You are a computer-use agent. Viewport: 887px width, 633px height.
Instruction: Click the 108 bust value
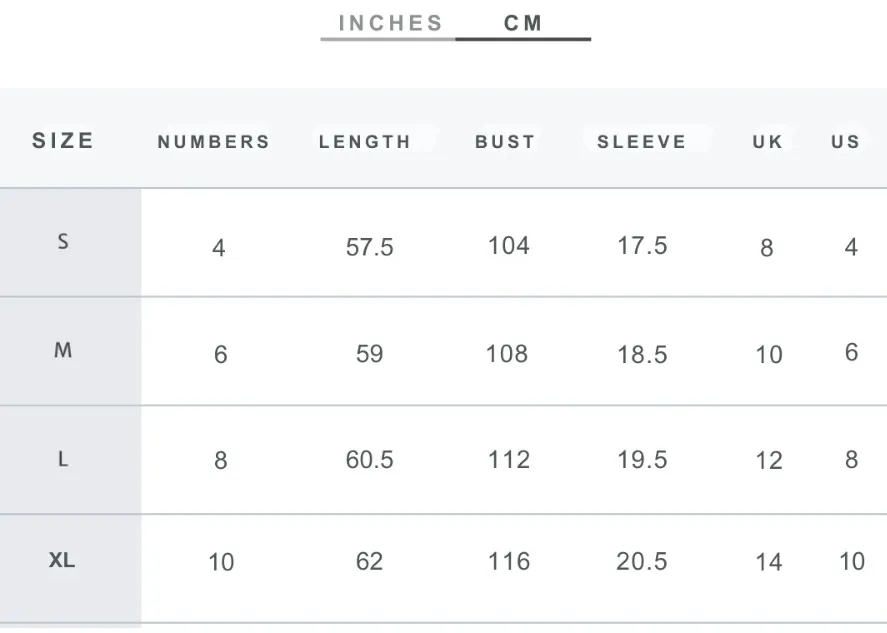pos(507,354)
